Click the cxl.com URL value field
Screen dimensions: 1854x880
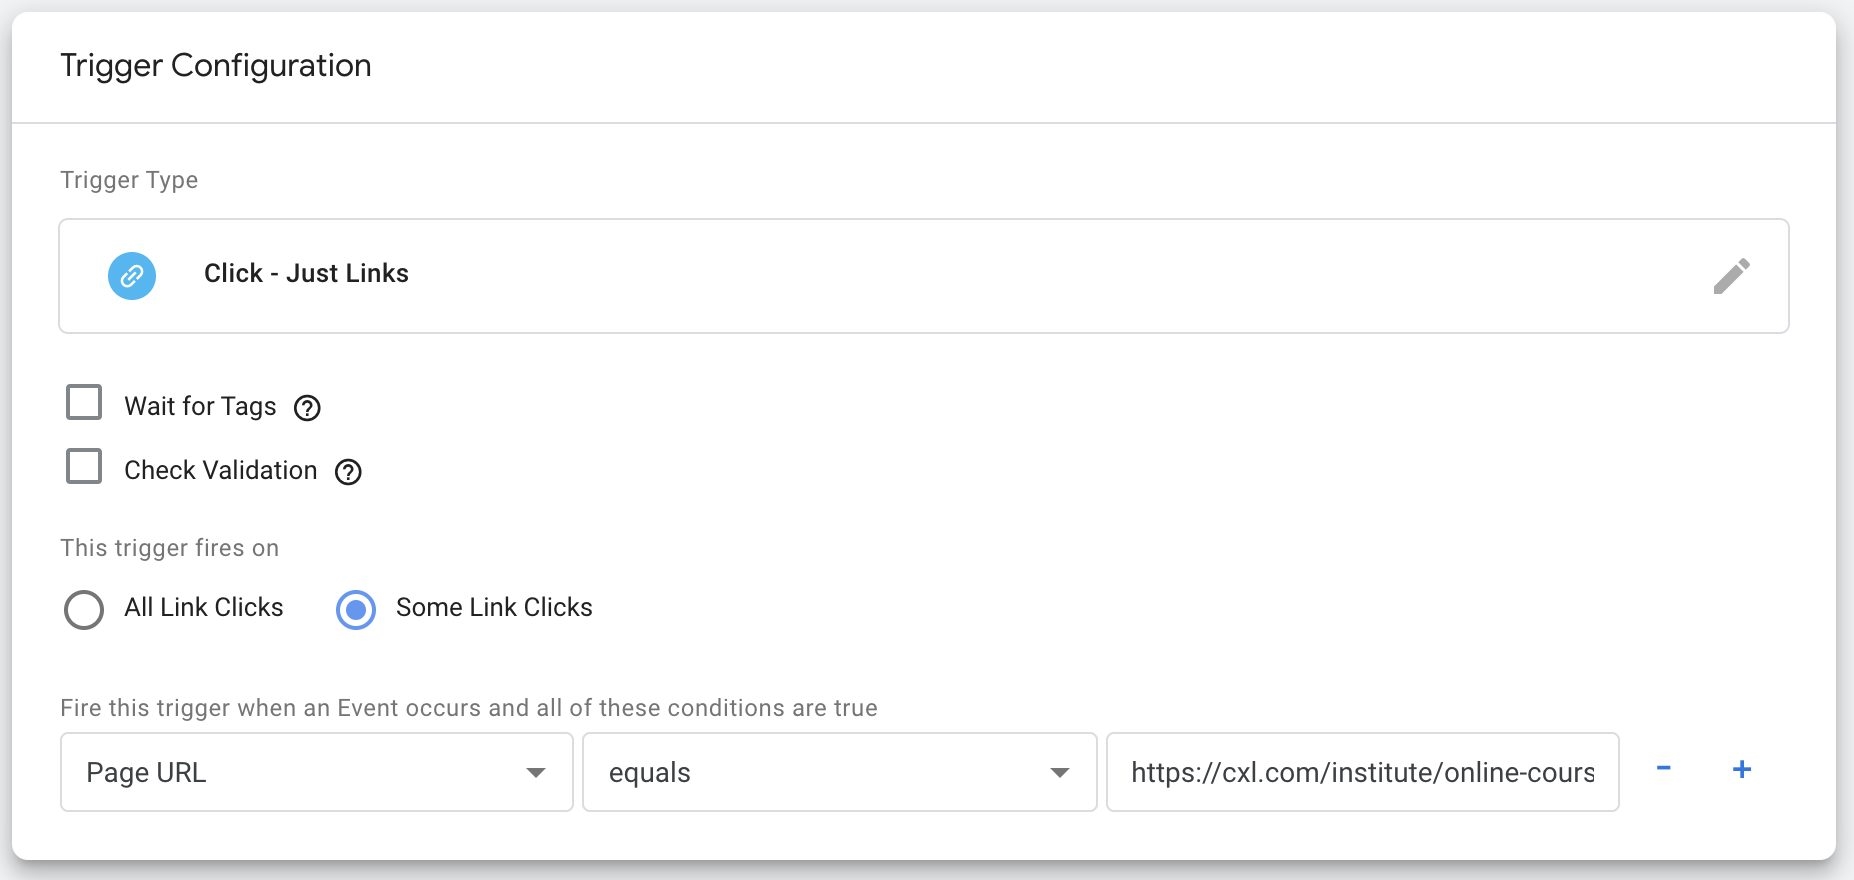point(1362,772)
